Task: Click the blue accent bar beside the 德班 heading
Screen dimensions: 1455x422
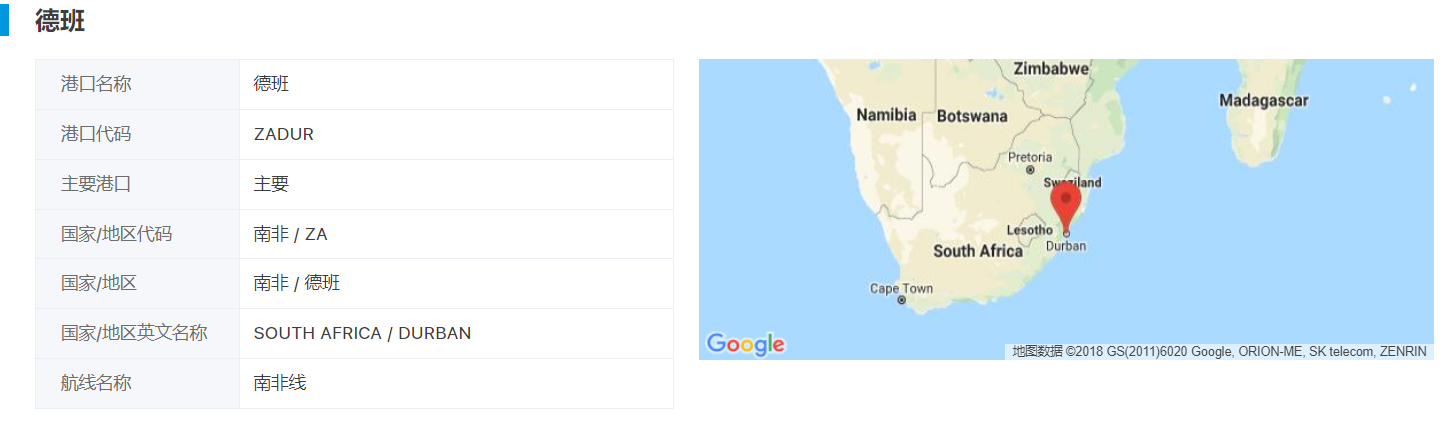Action: [4, 20]
